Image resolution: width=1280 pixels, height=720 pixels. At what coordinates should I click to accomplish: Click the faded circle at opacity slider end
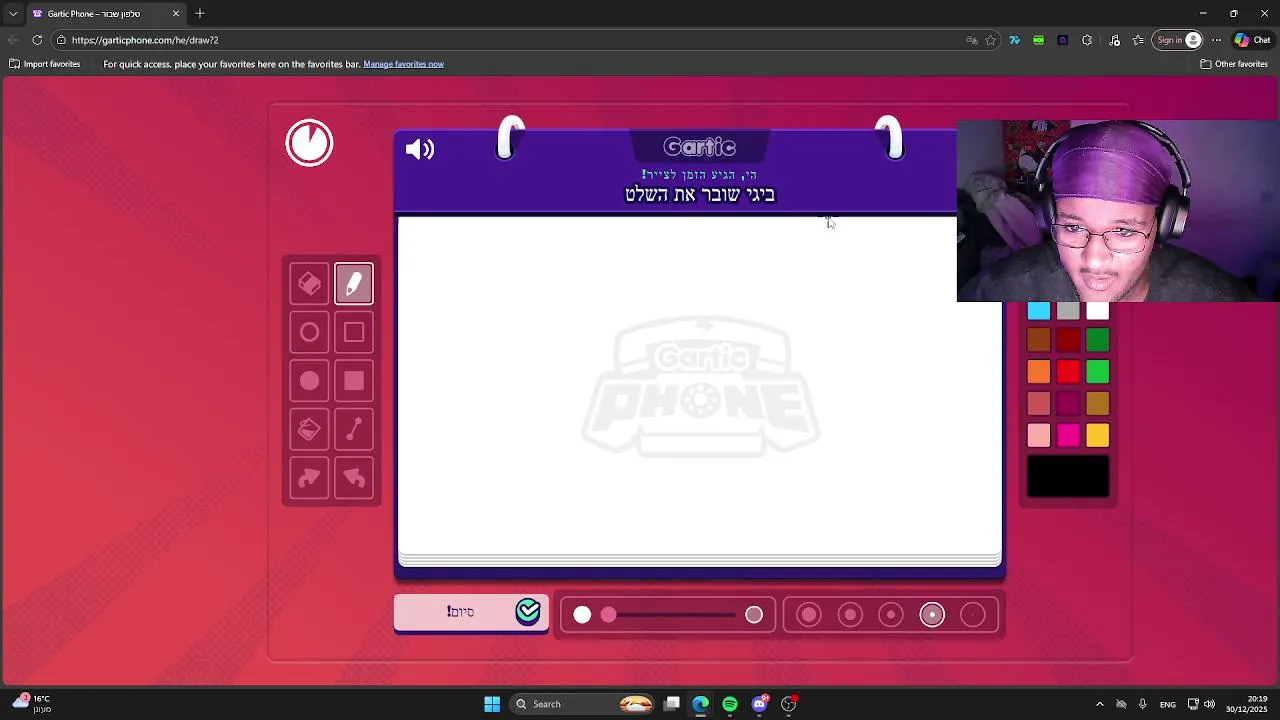pyautogui.click(x=754, y=615)
